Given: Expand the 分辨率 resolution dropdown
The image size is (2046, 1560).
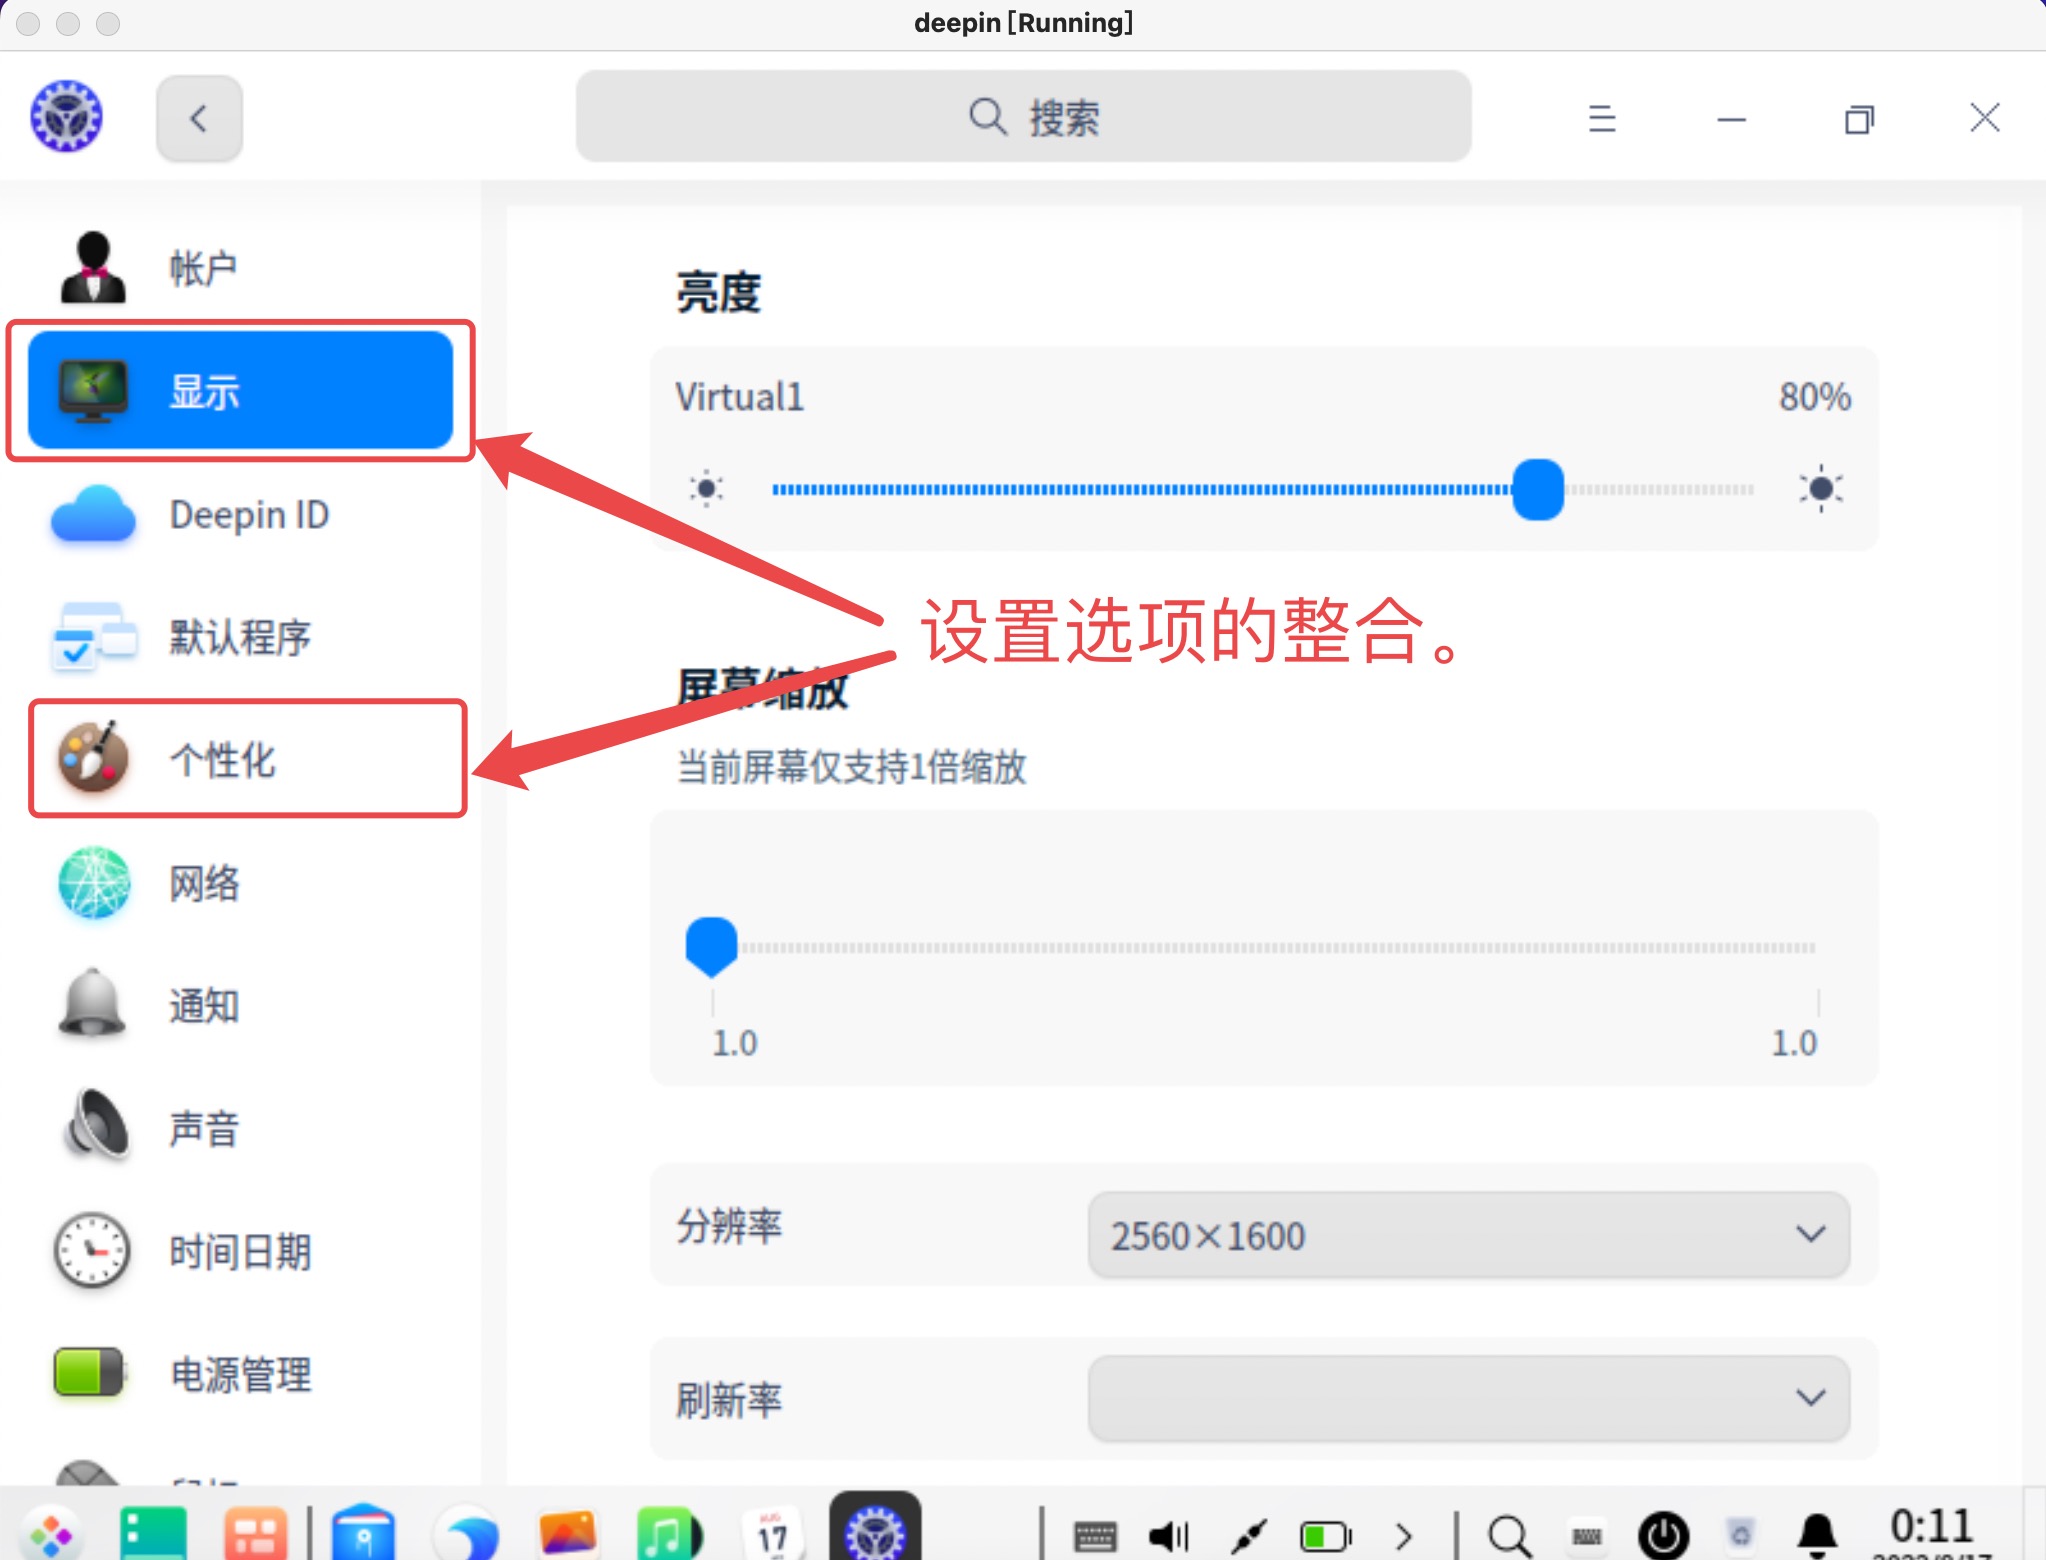Looking at the screenshot, I should tap(1468, 1234).
